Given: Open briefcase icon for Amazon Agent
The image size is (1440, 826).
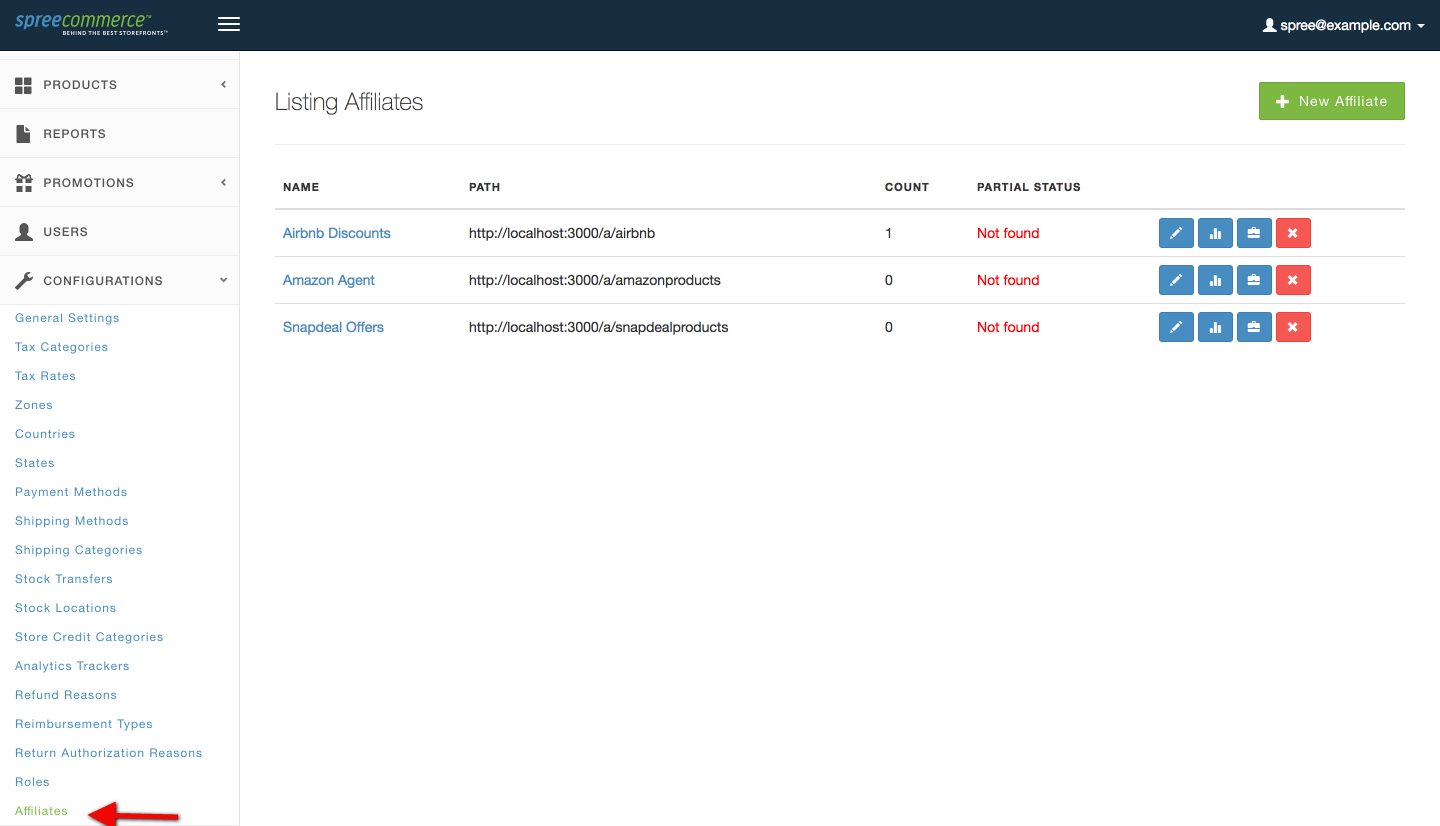Looking at the screenshot, I should click(x=1254, y=280).
